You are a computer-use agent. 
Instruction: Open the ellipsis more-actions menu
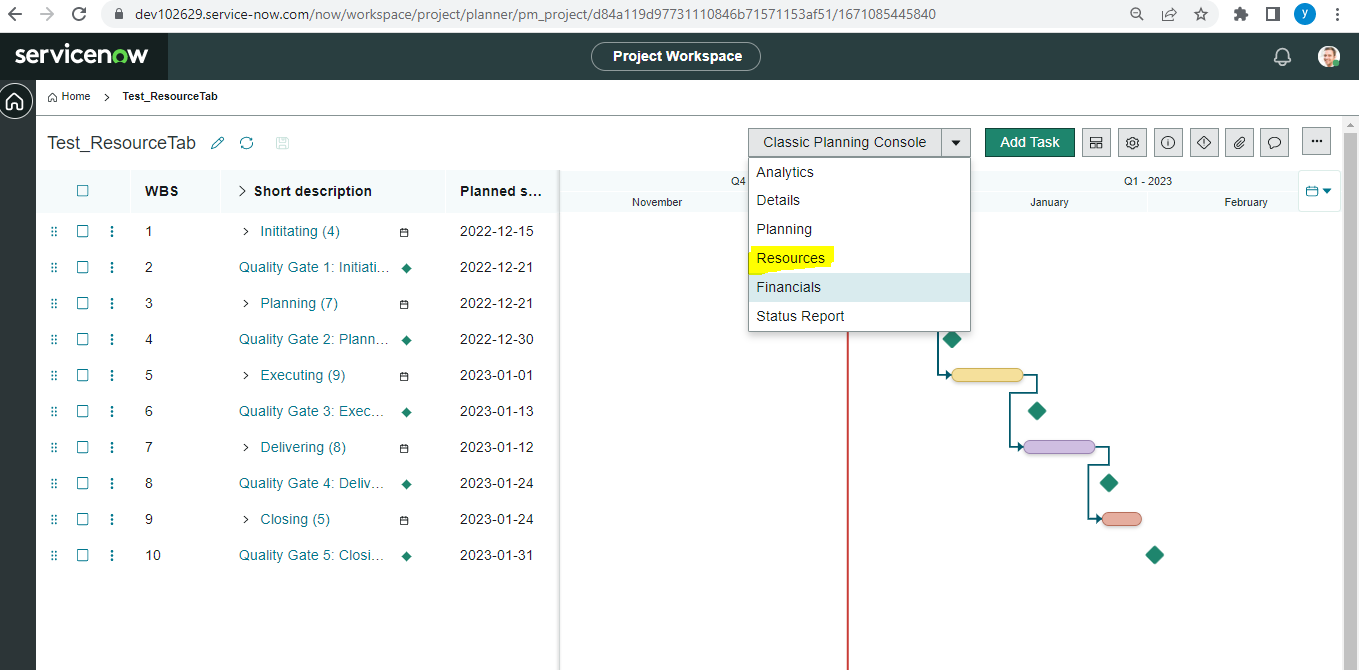click(1316, 141)
